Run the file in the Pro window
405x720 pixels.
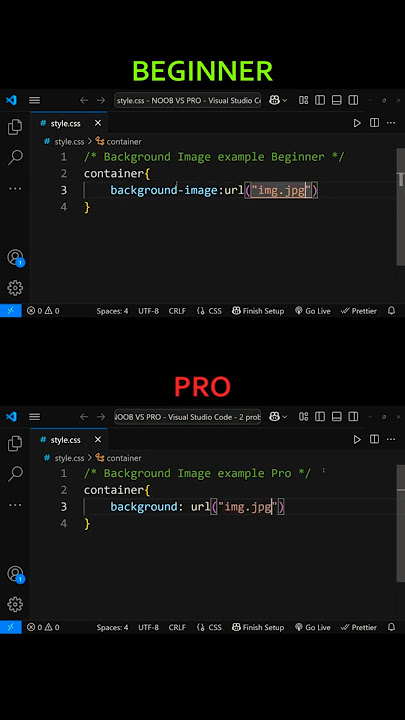pyautogui.click(x=357, y=439)
